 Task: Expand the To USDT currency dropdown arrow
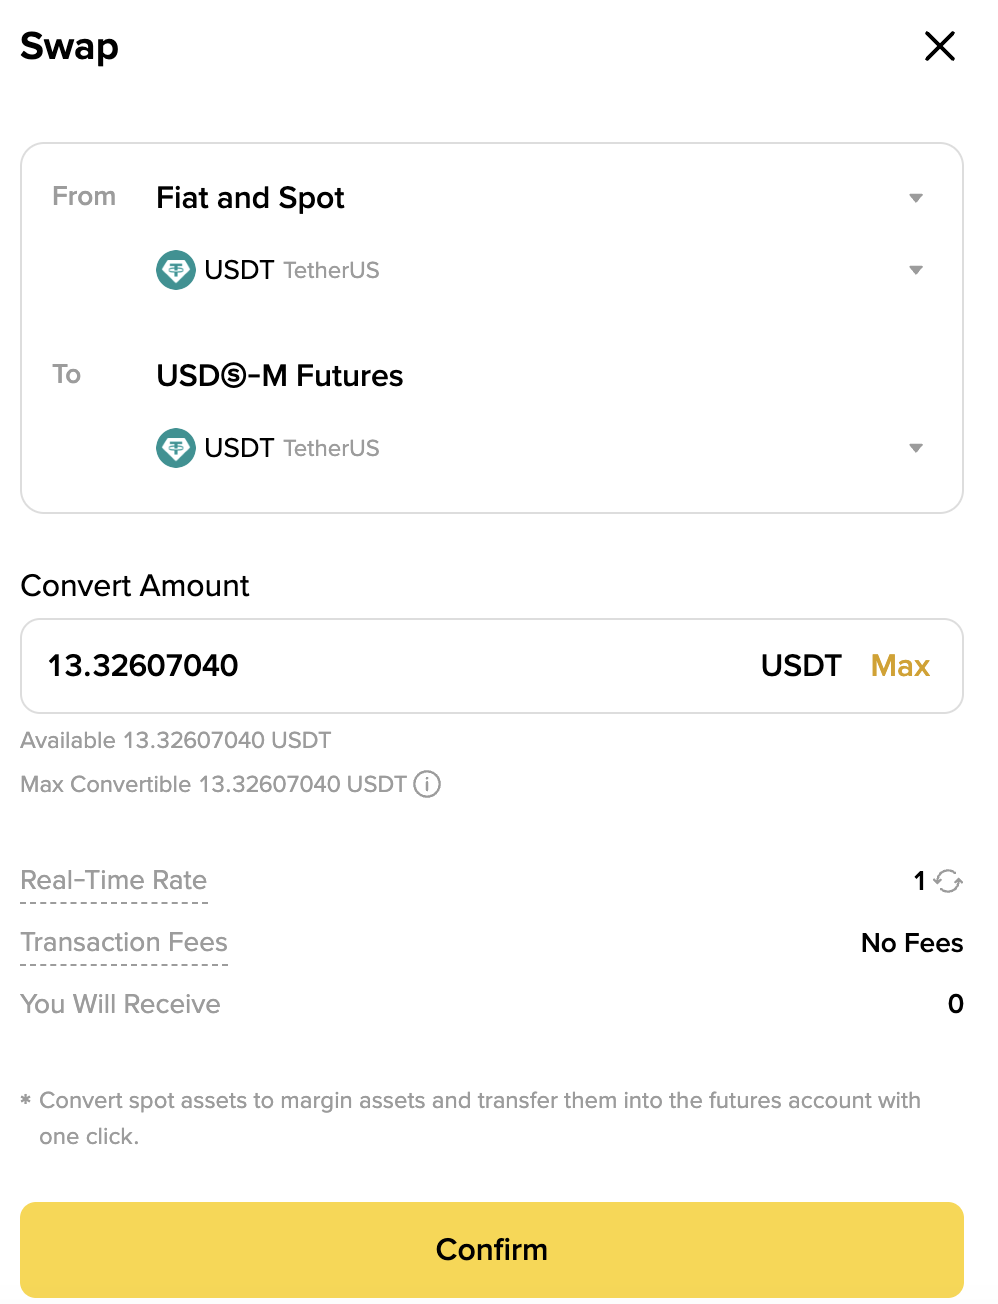point(915,448)
